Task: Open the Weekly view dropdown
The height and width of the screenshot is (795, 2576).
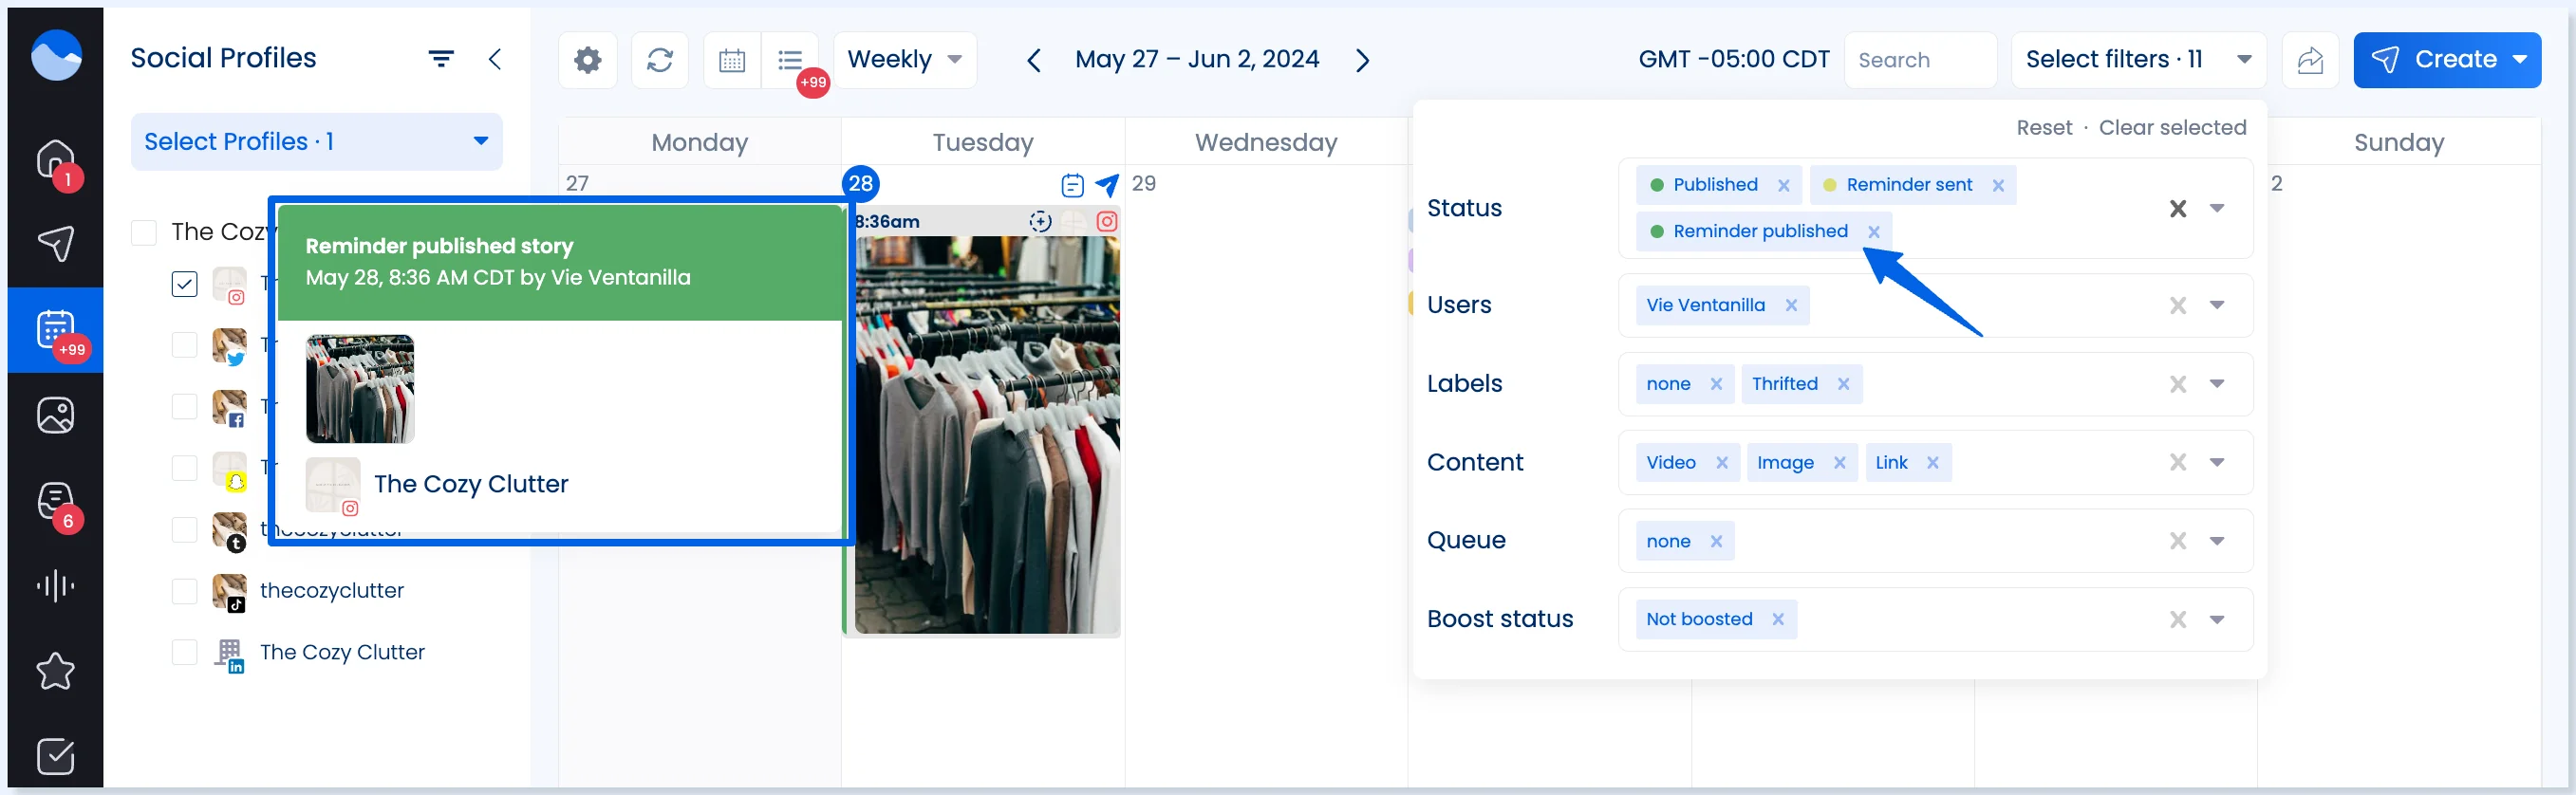Action: coord(905,60)
